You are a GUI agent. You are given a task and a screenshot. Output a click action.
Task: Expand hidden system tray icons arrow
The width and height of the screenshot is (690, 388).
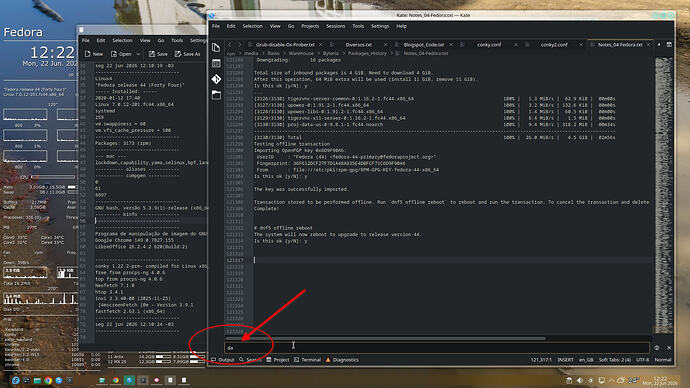[x=612, y=381]
